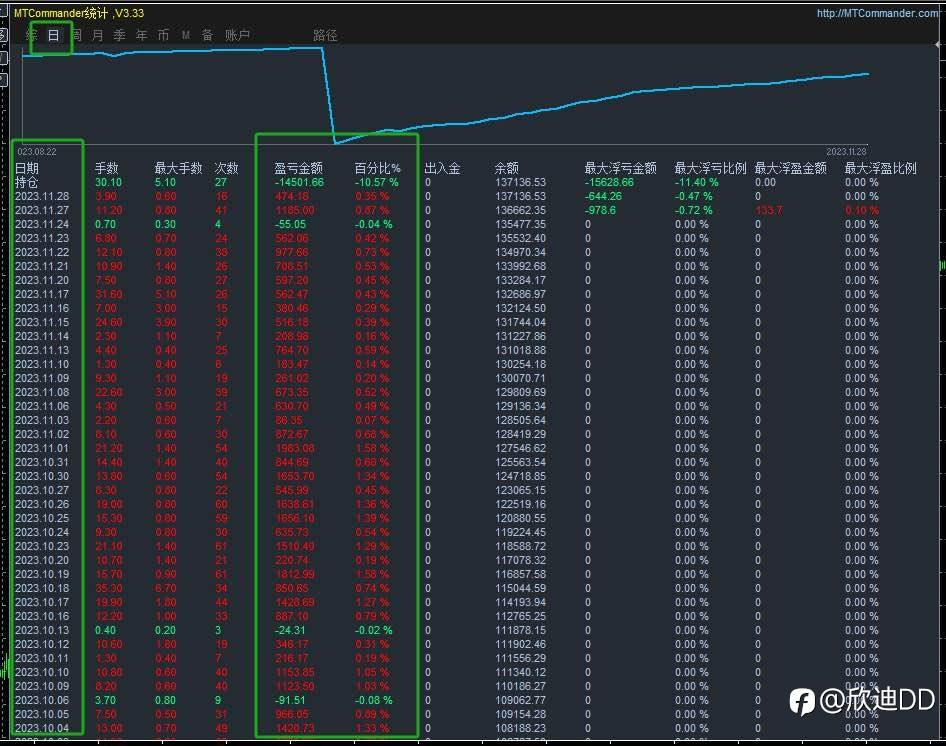Click the 余额 balance column header
The width and height of the screenshot is (946, 746).
point(507,168)
